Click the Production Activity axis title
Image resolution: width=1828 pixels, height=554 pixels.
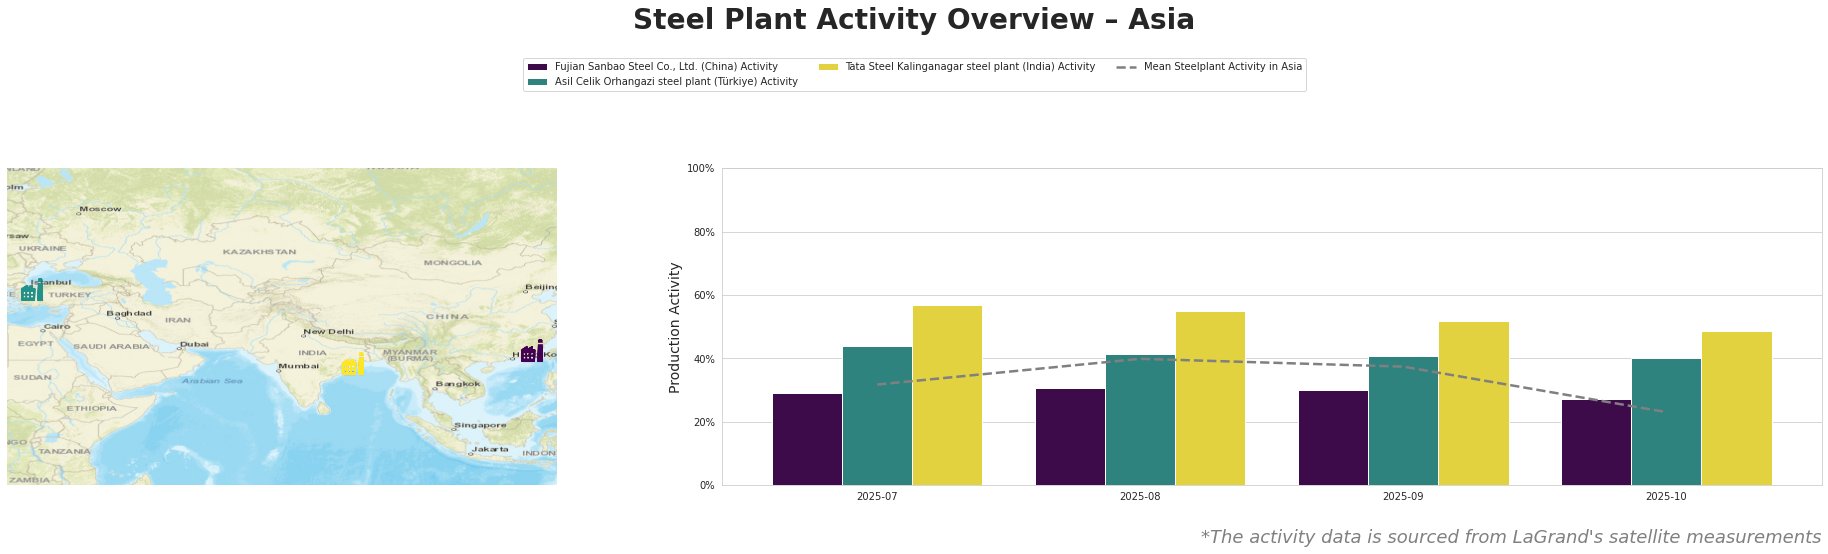coord(675,327)
